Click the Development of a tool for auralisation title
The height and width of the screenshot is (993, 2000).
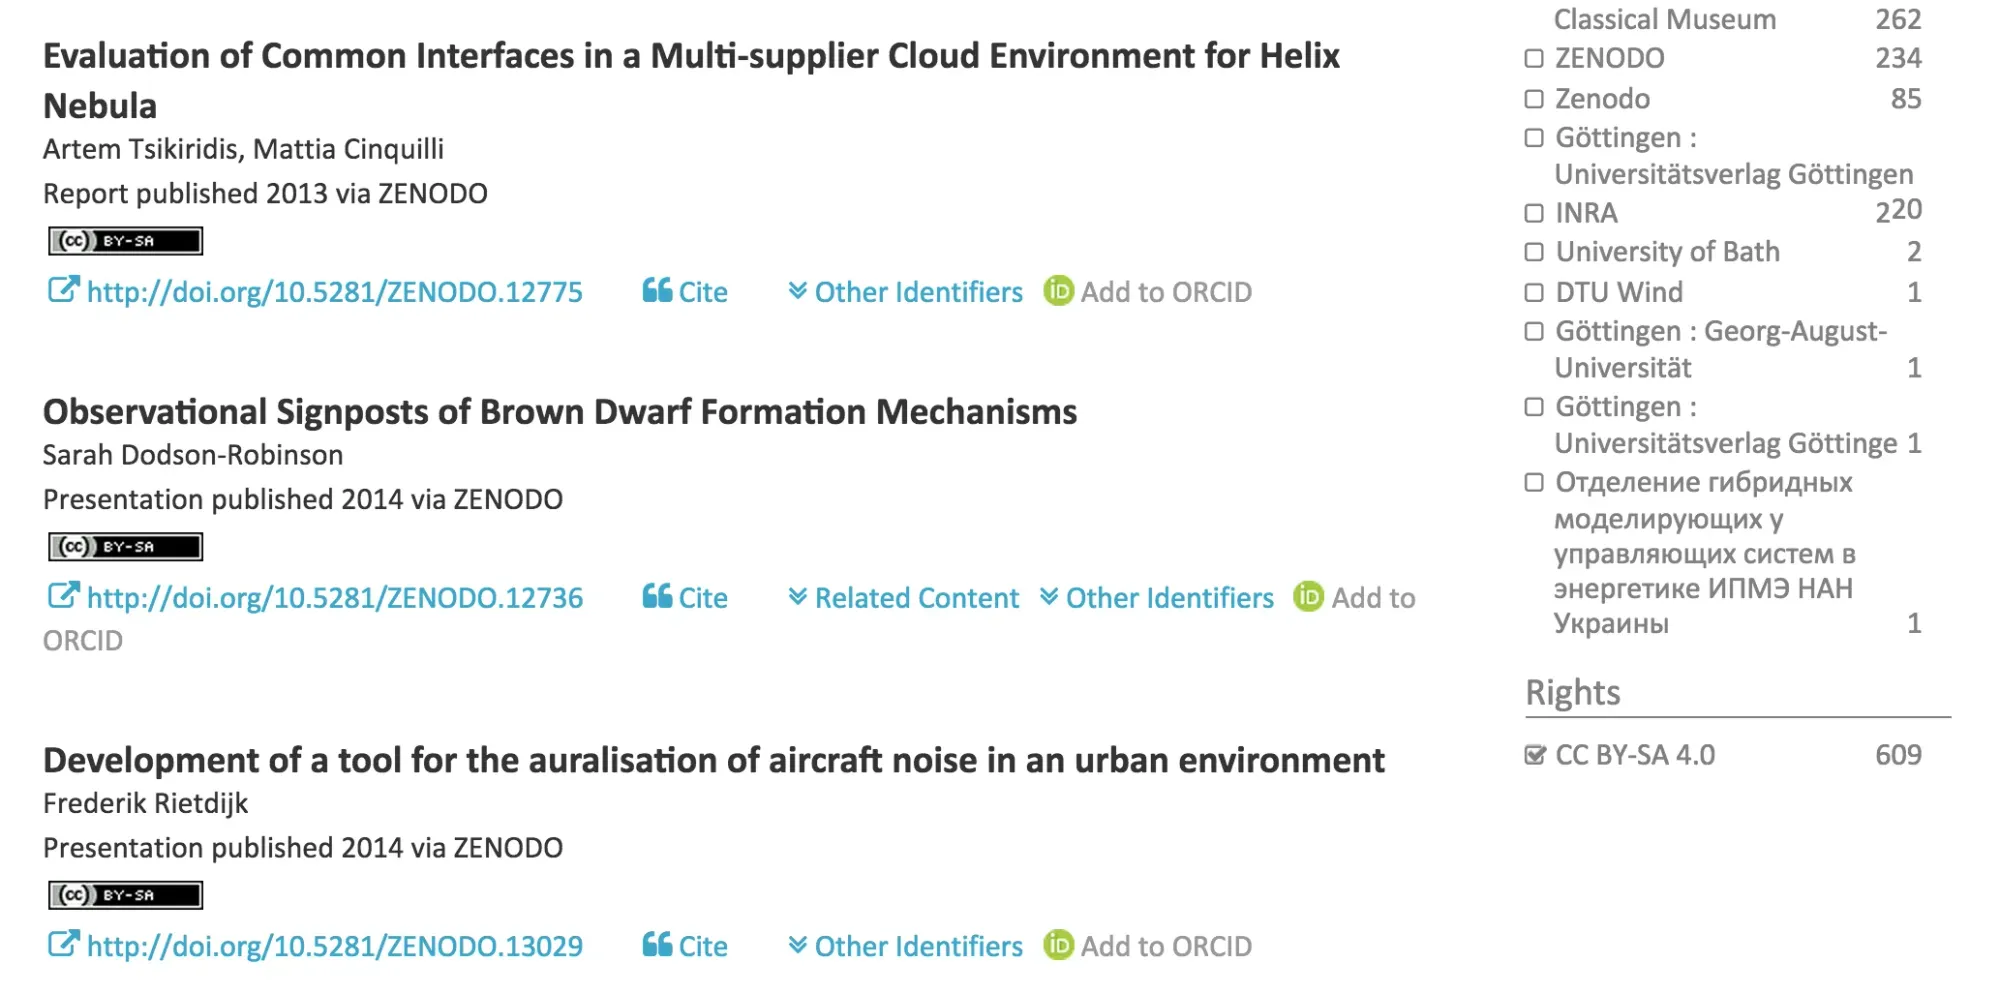coord(713,761)
